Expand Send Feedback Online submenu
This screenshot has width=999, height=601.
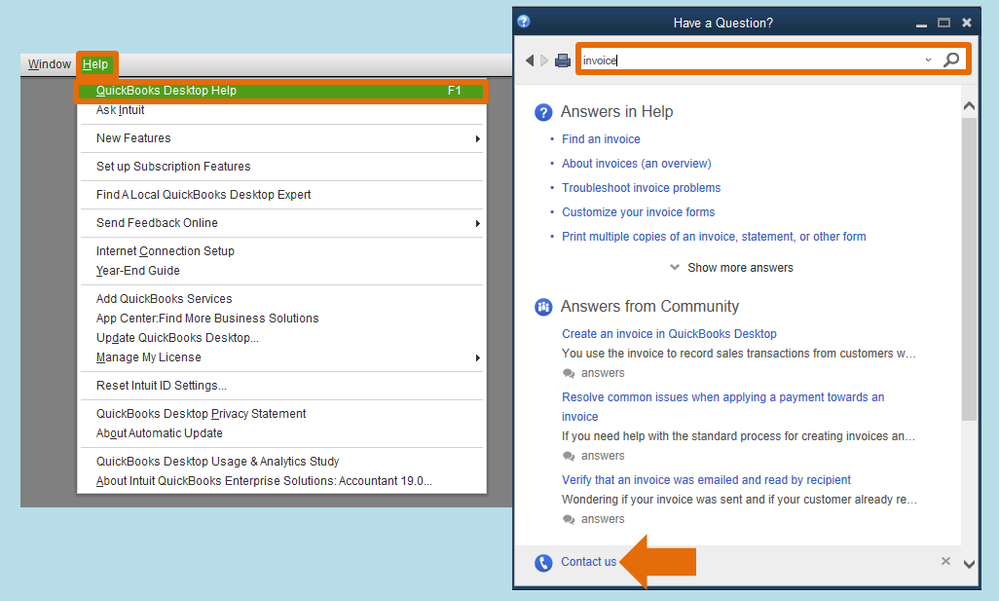point(282,223)
